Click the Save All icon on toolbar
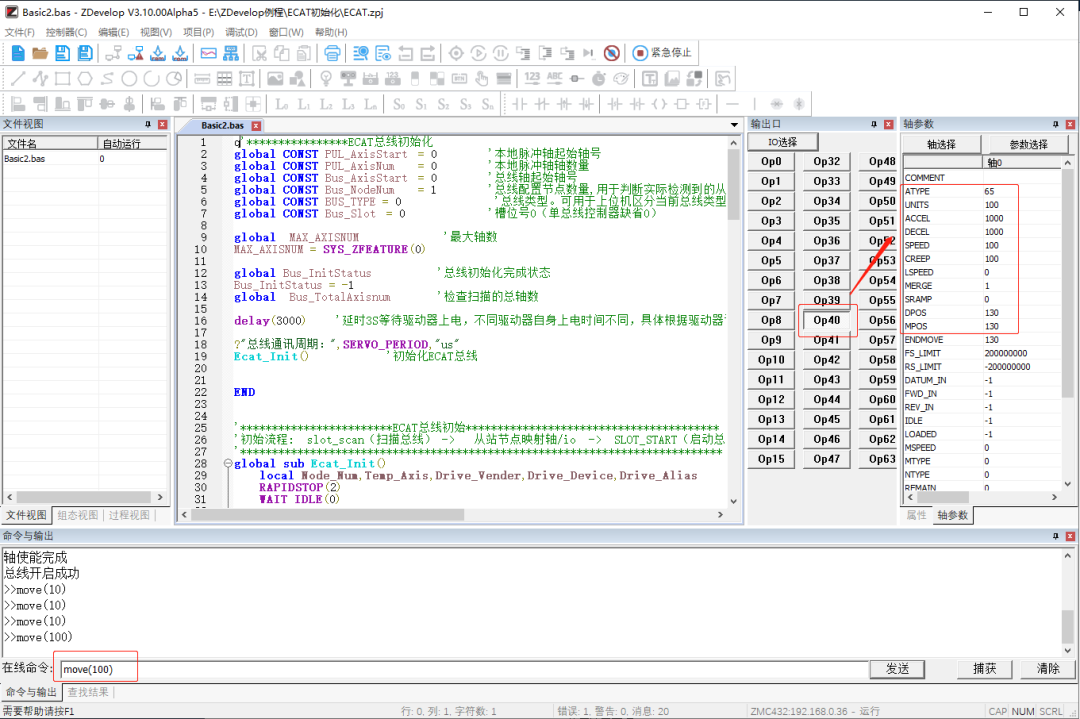1080x719 pixels. click(84, 53)
